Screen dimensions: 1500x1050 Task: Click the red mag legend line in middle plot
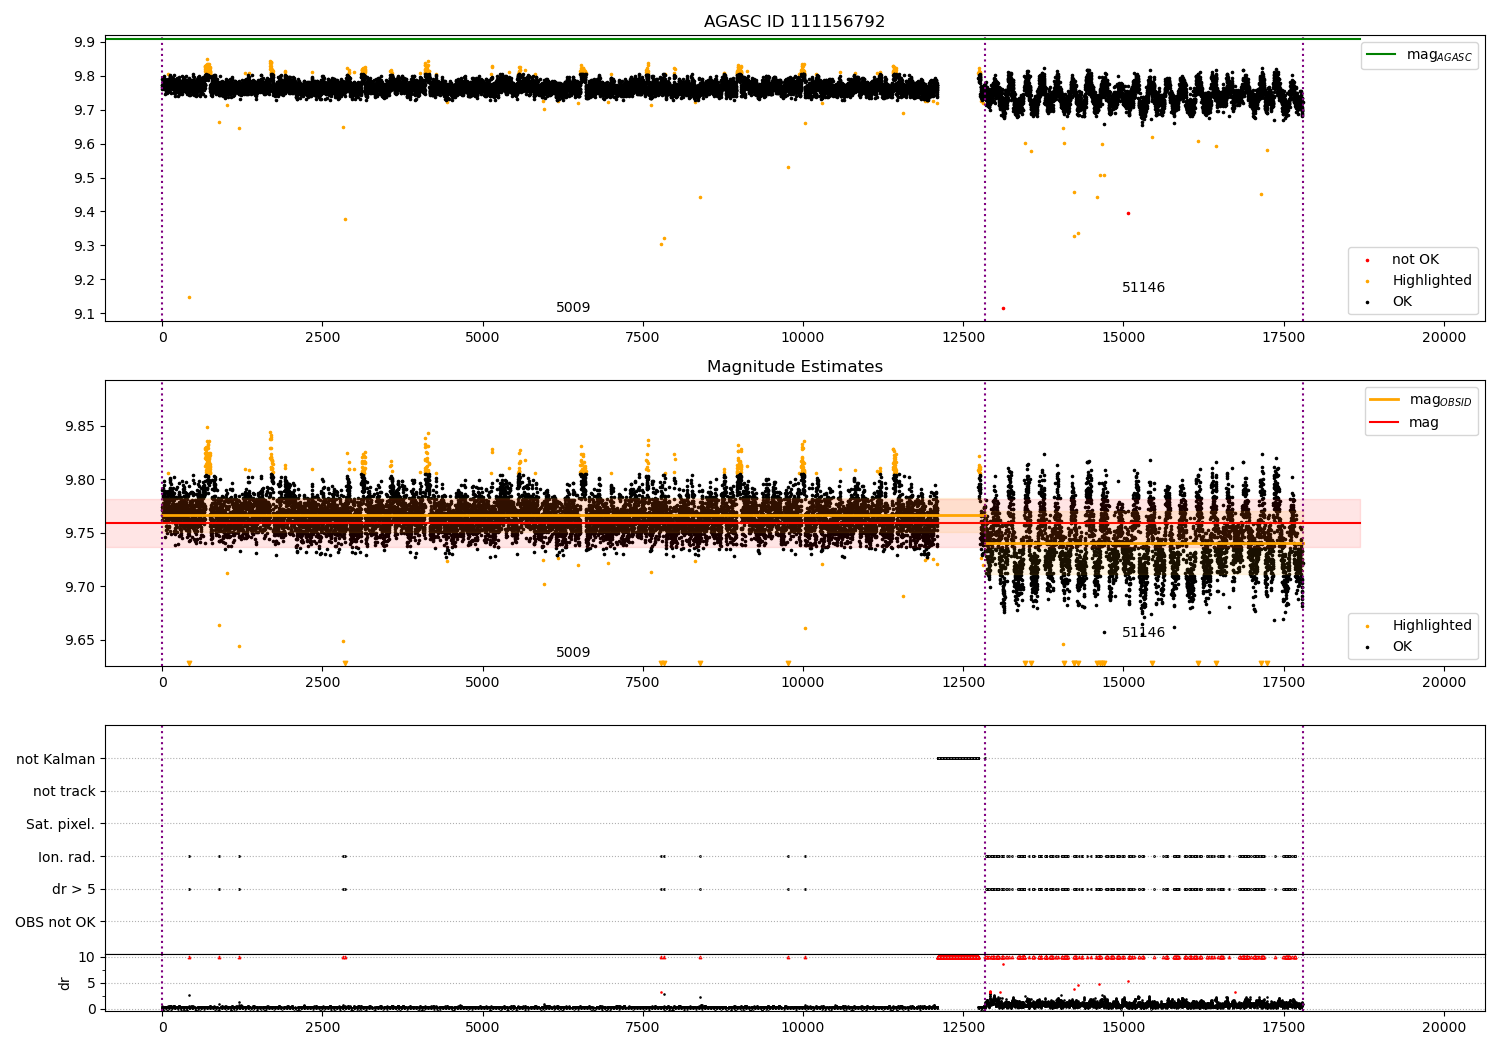[1384, 423]
